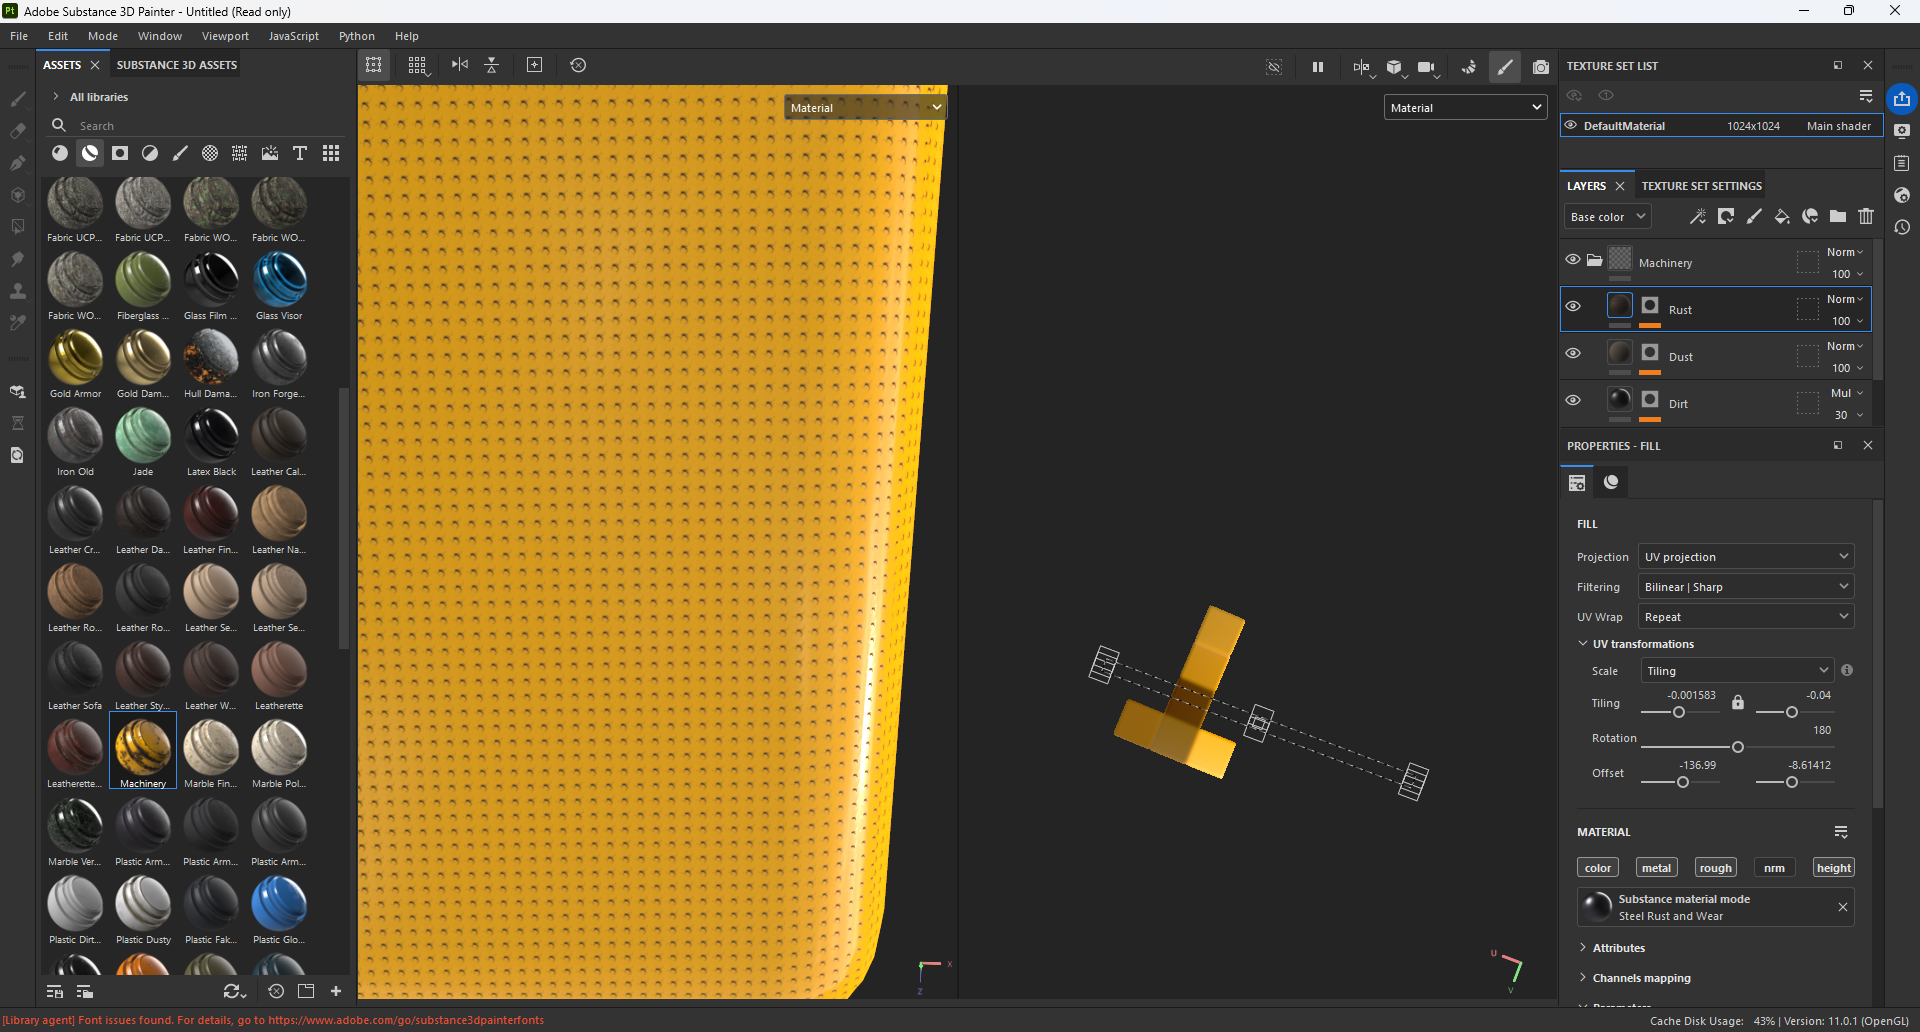
Task: Select the Material picker tool
Action: coord(17,323)
